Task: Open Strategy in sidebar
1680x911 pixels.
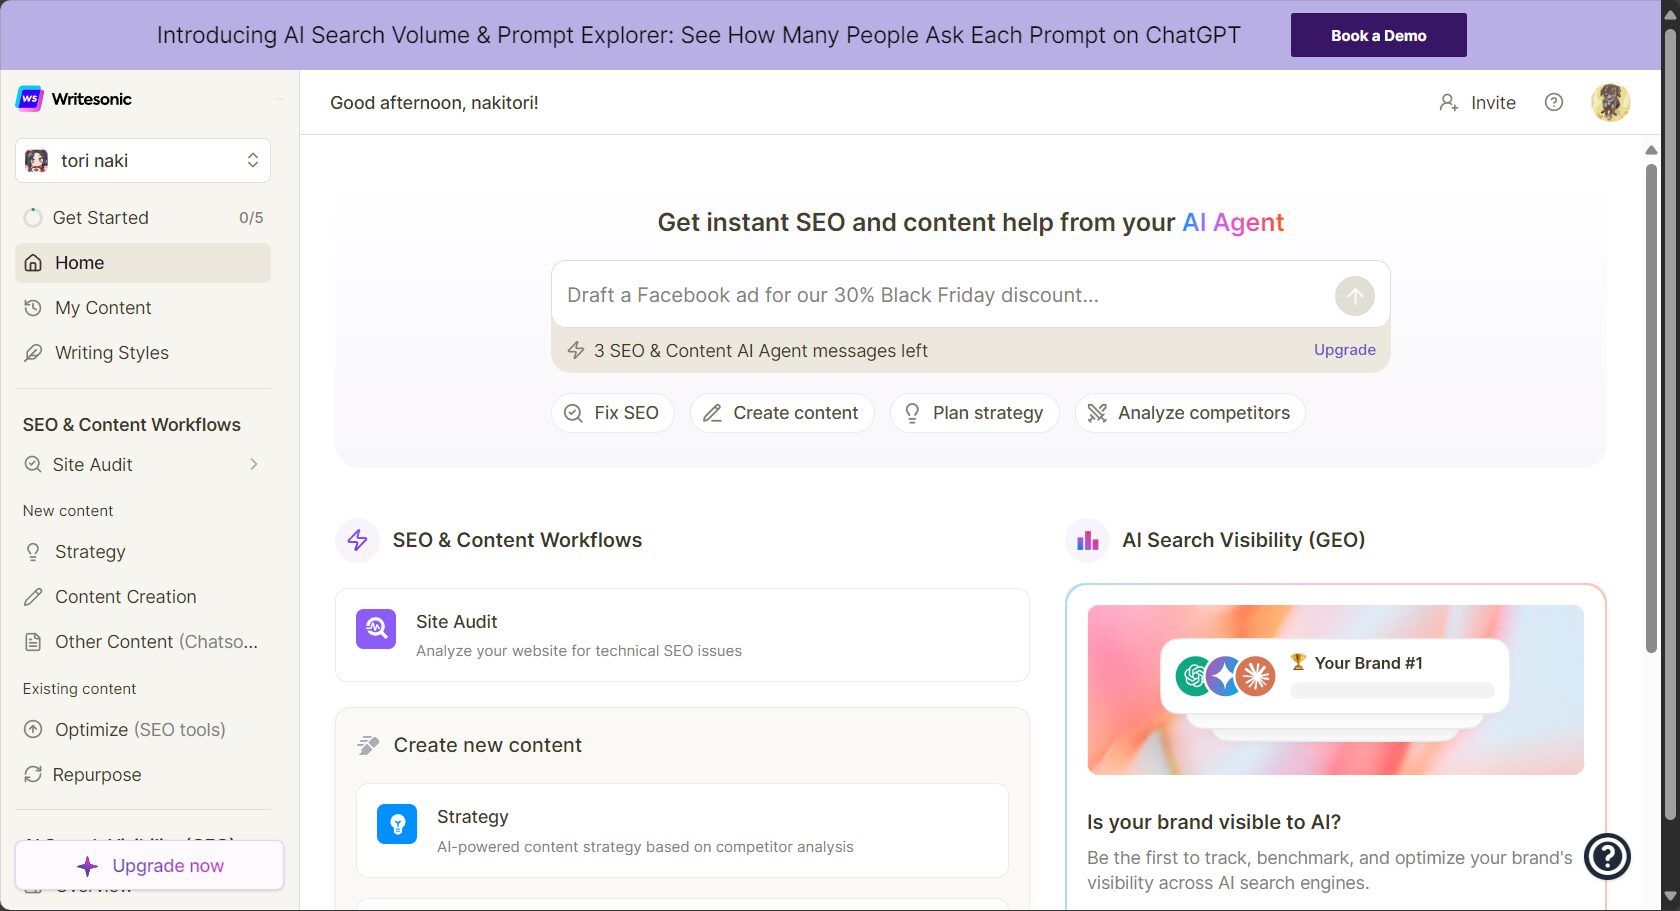Action: pos(143,552)
